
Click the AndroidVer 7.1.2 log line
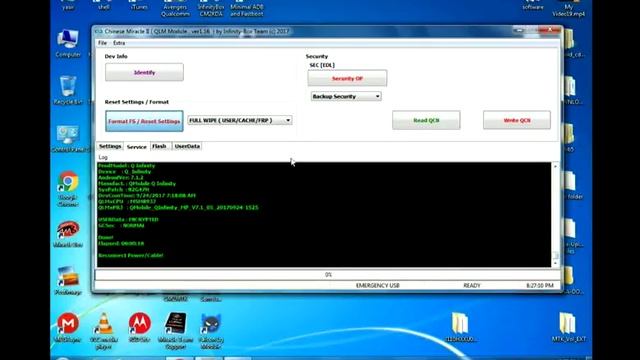coord(121,178)
